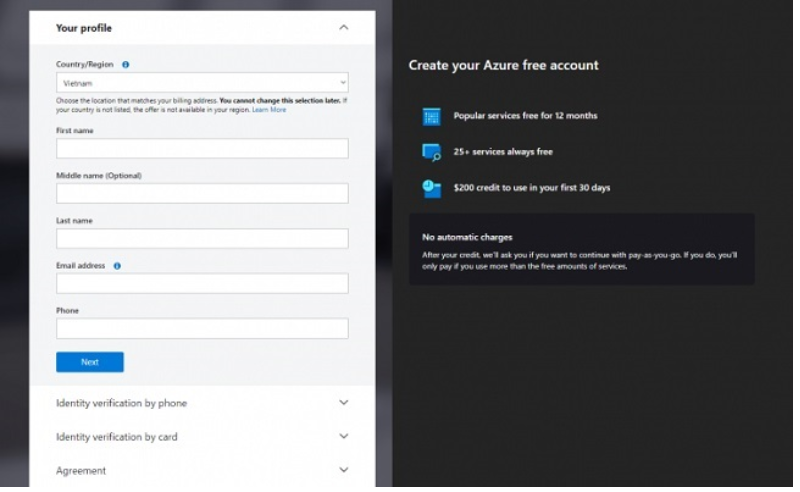Image resolution: width=800 pixels, height=492 pixels.
Task: Click the 25+ services always free icon
Action: tap(431, 153)
